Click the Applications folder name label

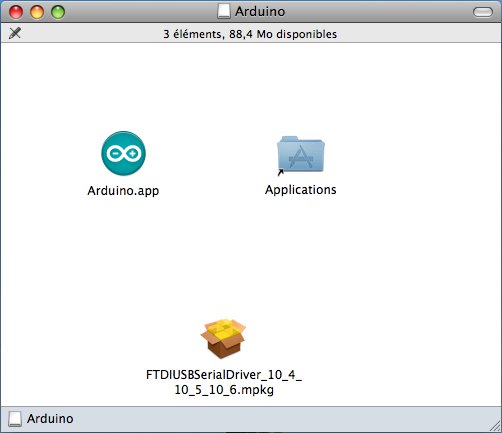(x=301, y=190)
